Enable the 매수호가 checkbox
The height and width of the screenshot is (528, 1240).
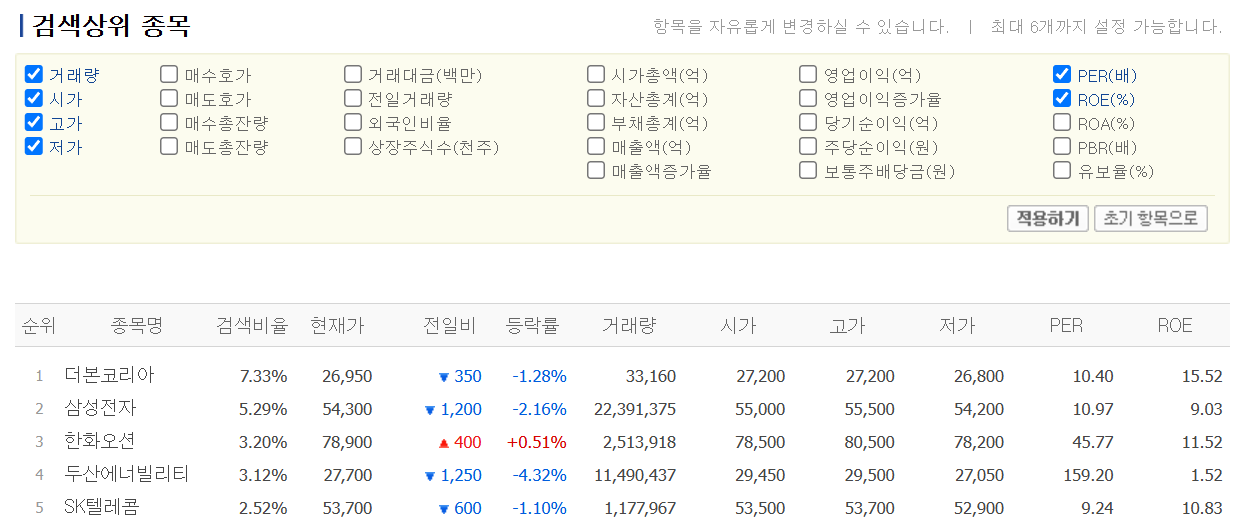[x=169, y=75]
